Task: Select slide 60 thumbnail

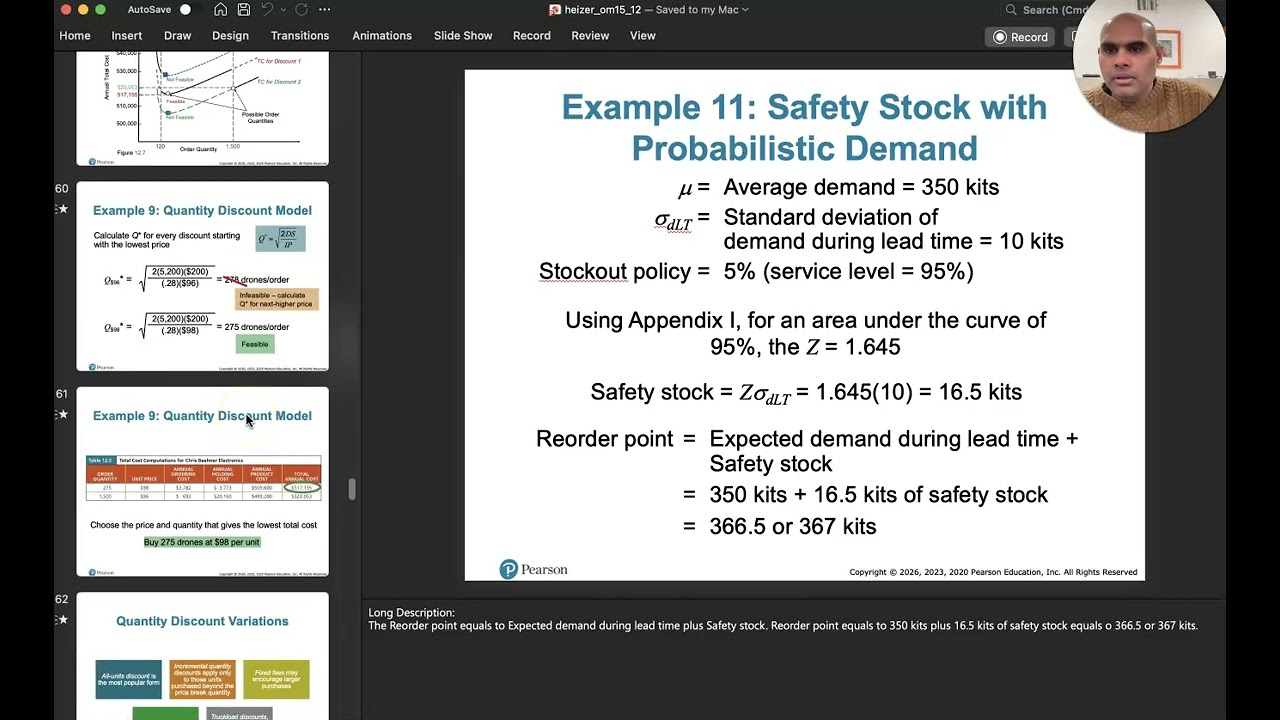Action: [x=202, y=277]
